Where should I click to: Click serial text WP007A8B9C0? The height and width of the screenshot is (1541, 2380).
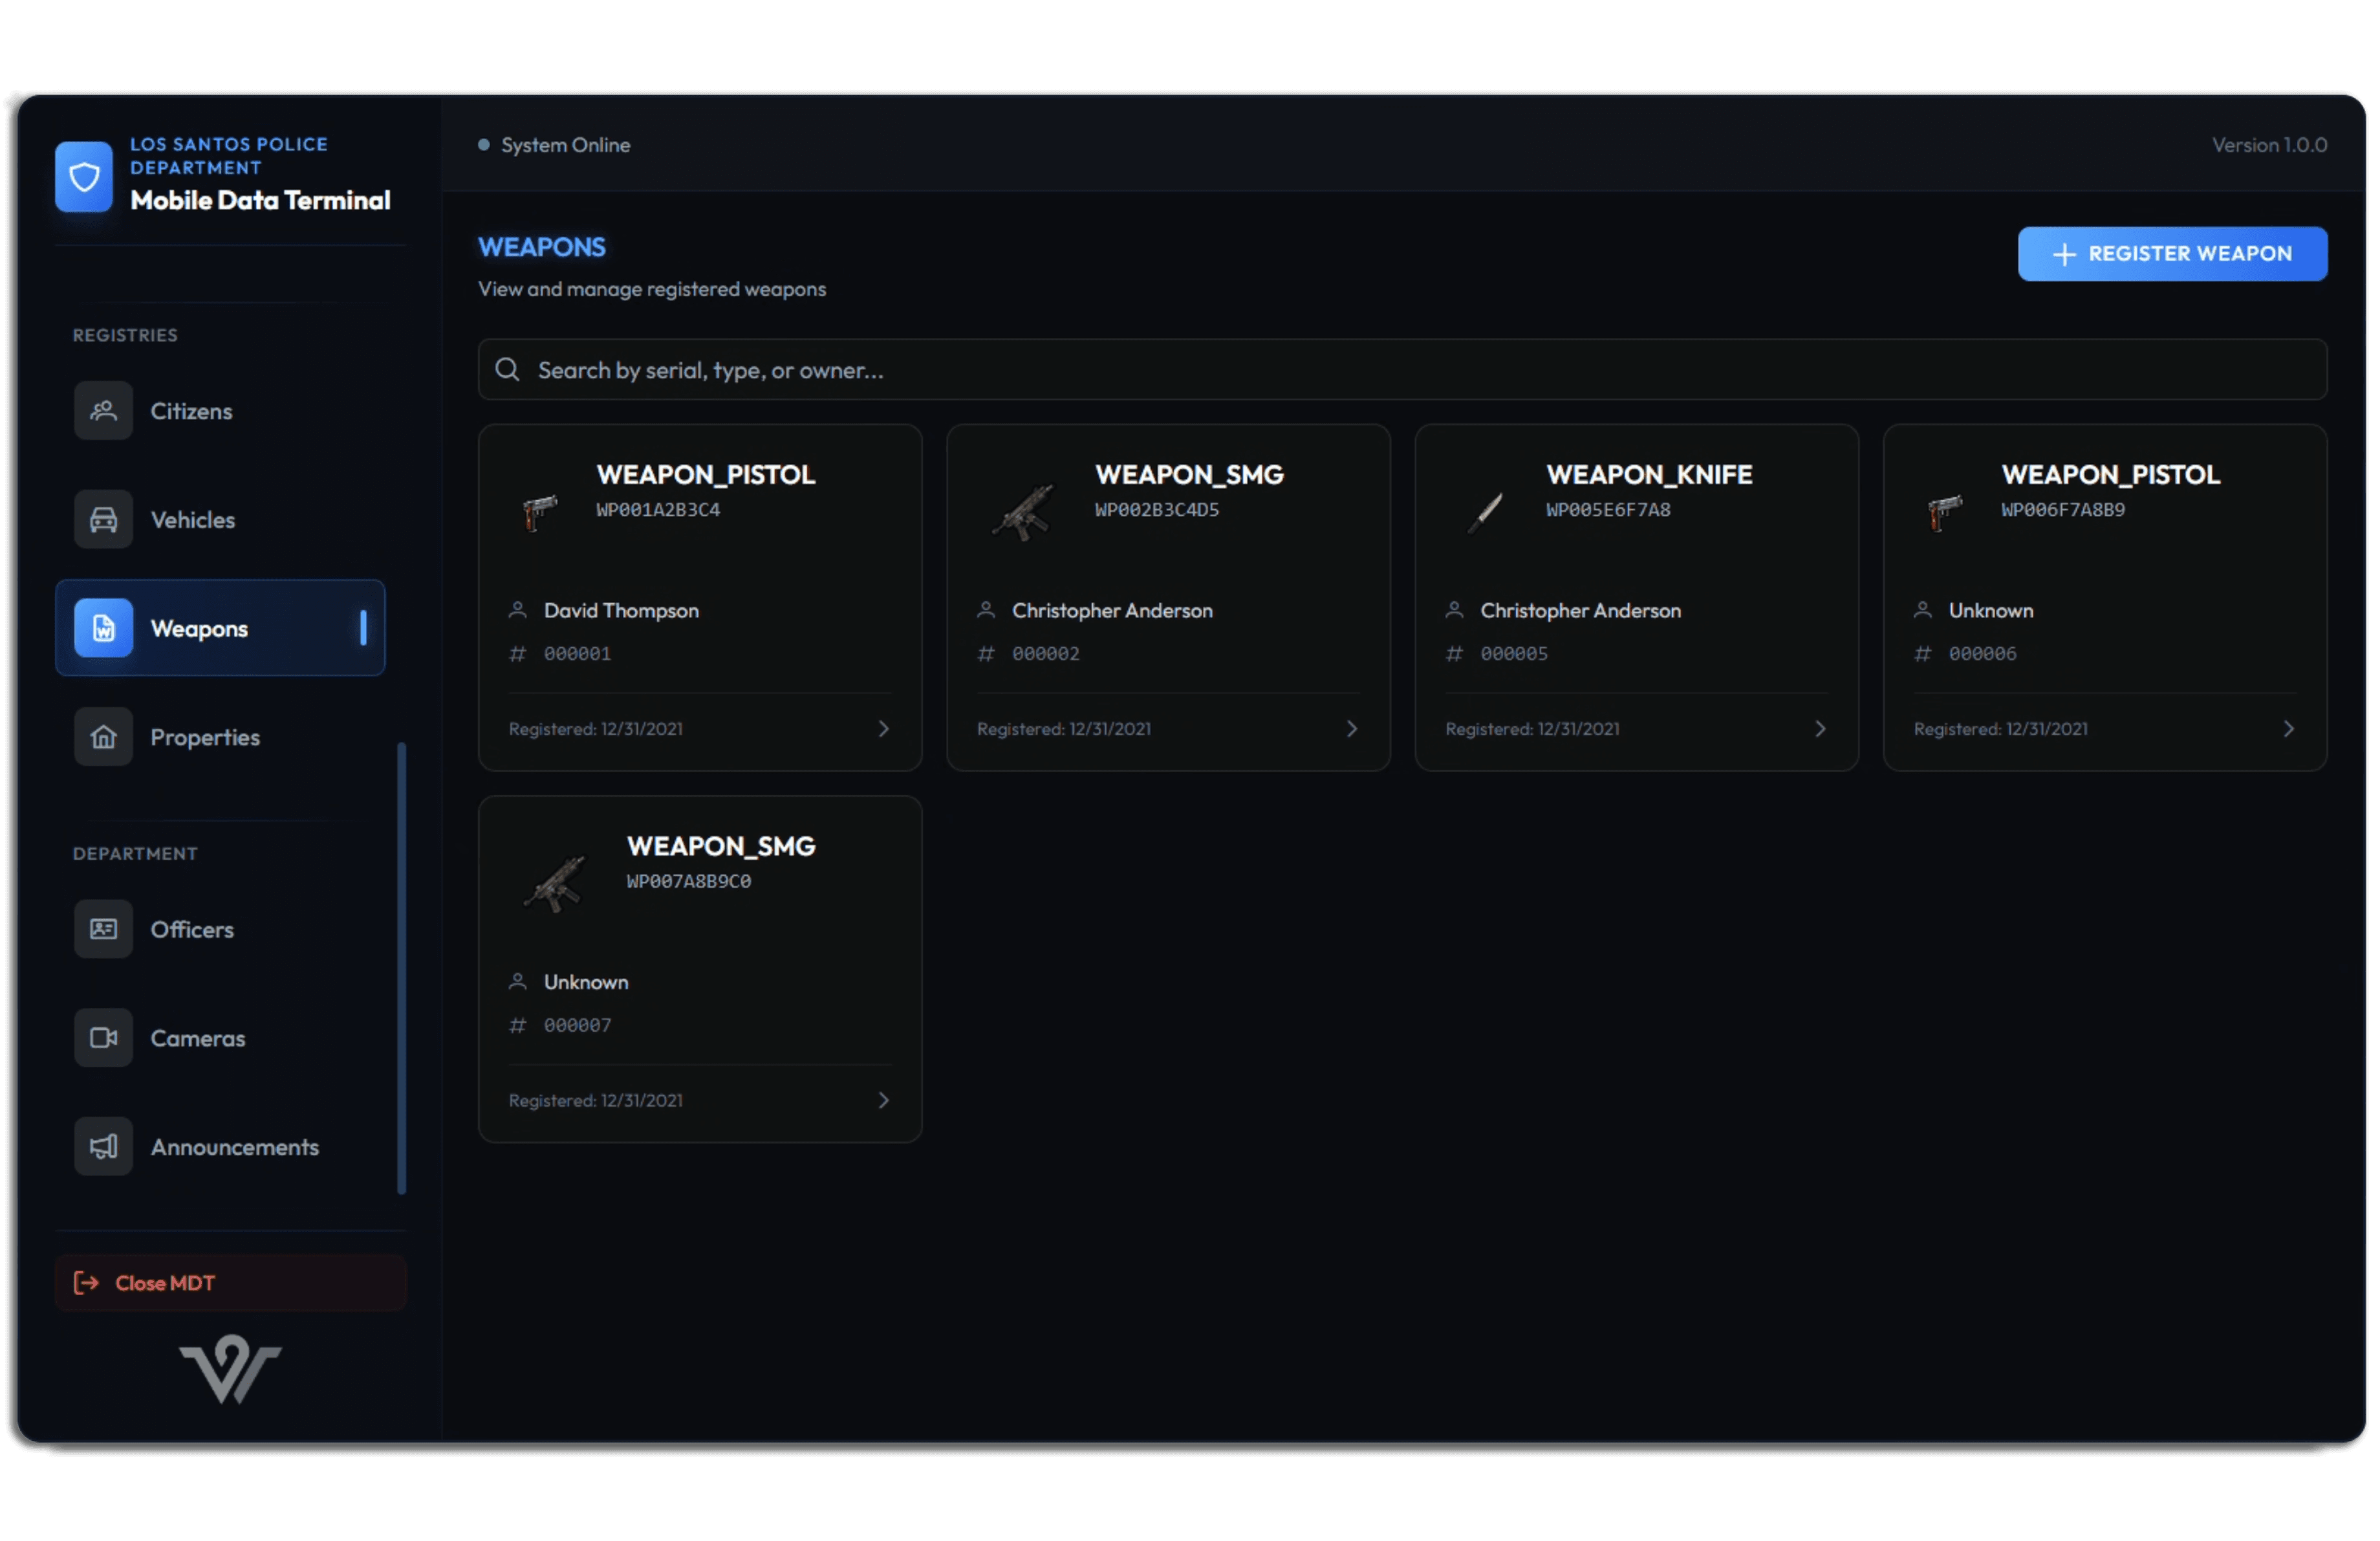[x=689, y=882]
